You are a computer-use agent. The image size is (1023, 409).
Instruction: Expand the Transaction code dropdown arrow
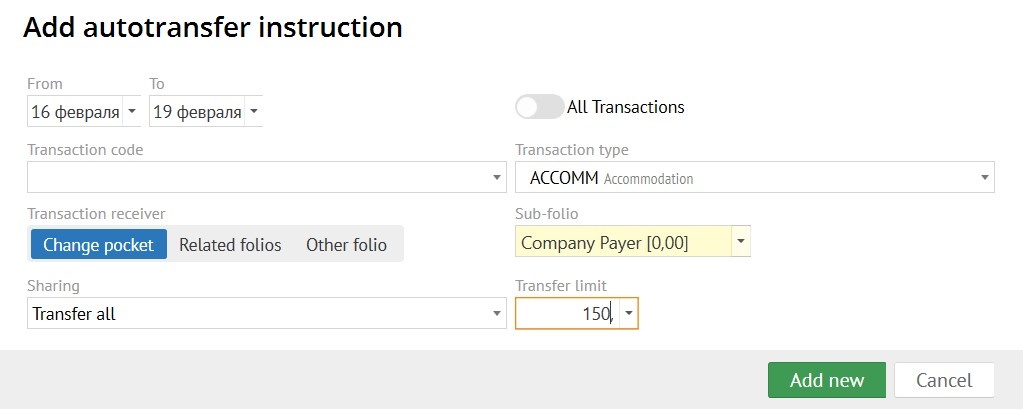(x=498, y=178)
